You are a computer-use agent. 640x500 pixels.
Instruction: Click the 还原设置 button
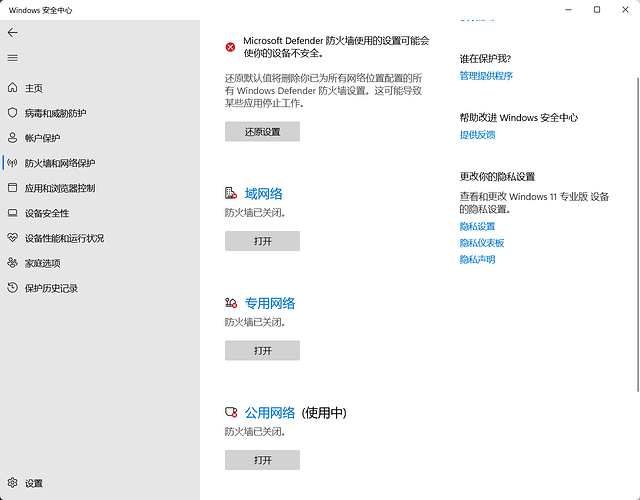(x=262, y=131)
